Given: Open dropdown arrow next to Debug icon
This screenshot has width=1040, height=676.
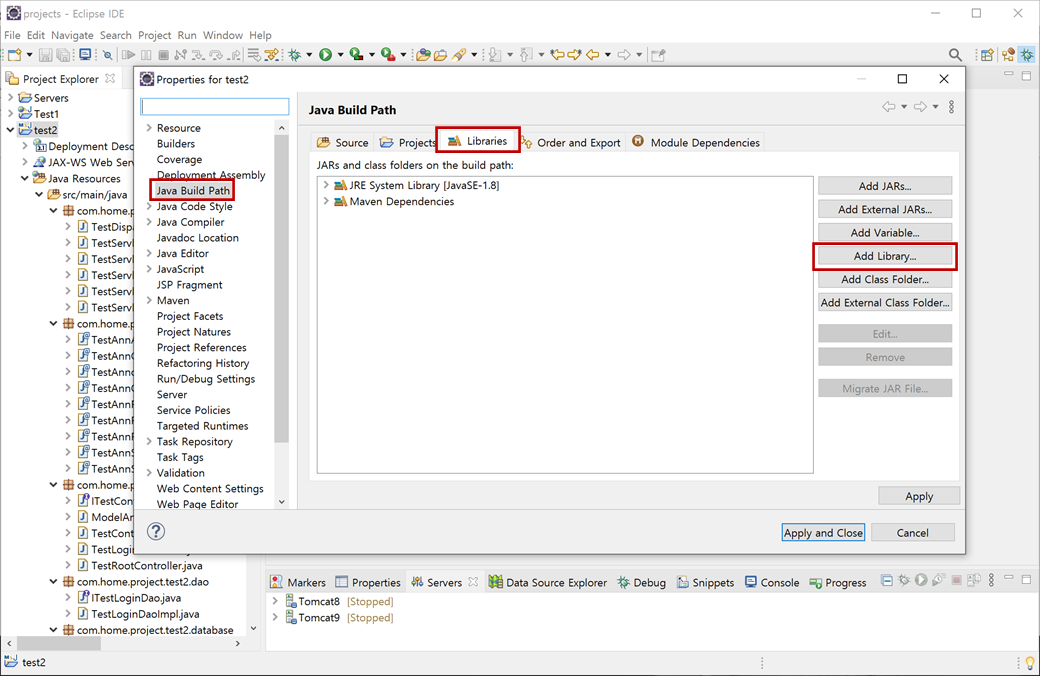Looking at the screenshot, I should point(309,55).
